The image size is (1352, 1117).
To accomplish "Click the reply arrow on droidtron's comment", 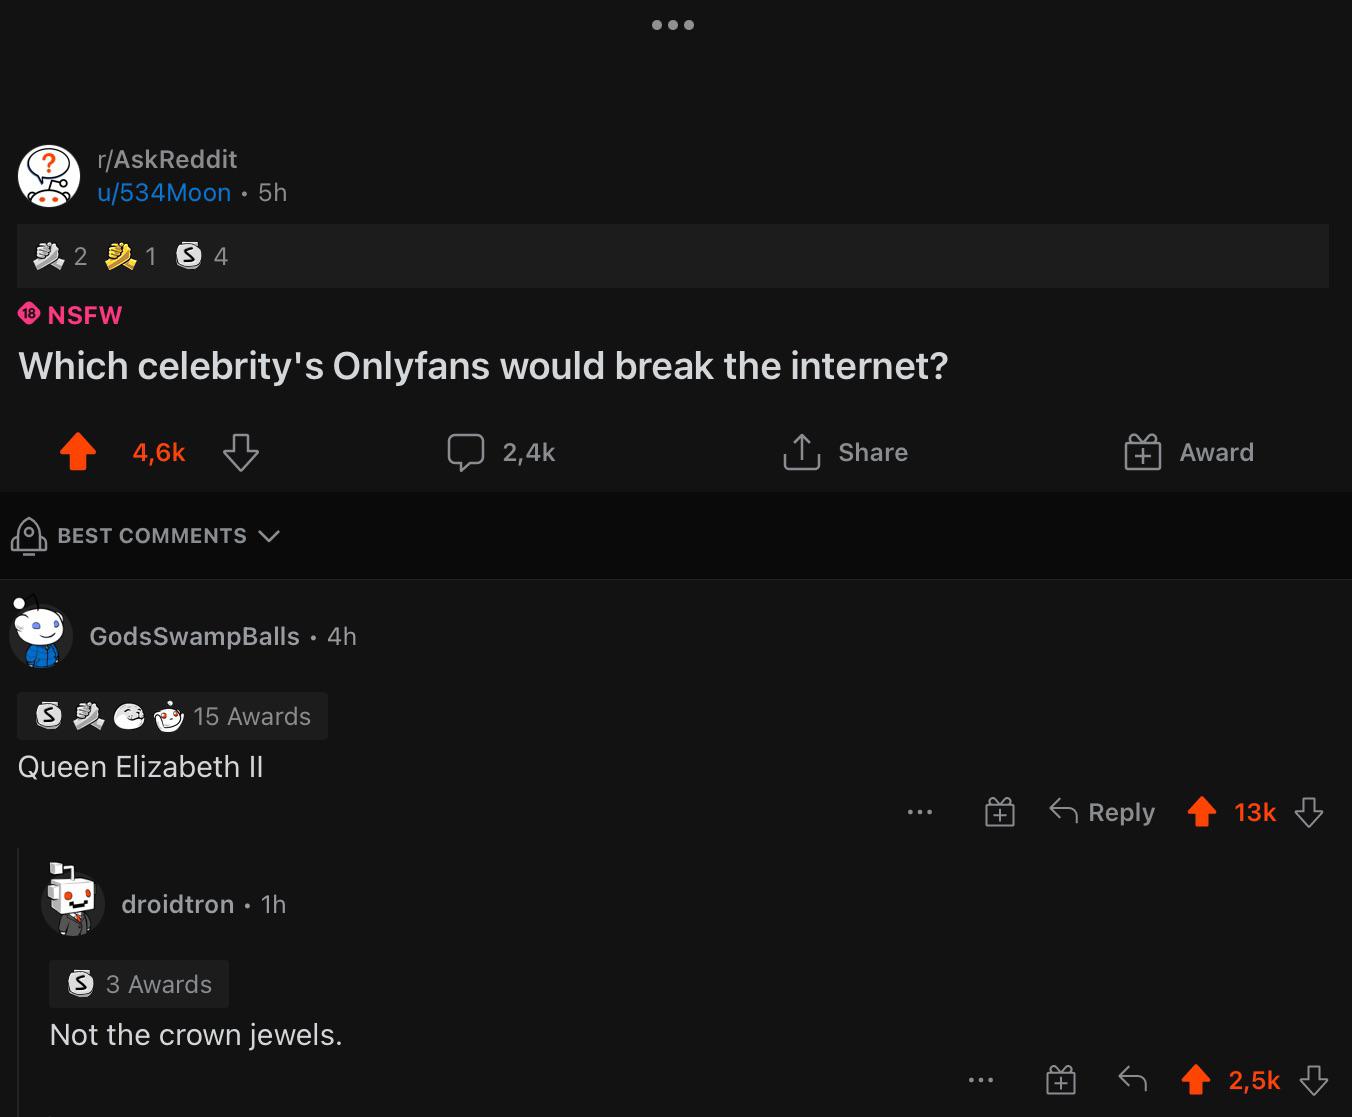I will (1132, 1080).
